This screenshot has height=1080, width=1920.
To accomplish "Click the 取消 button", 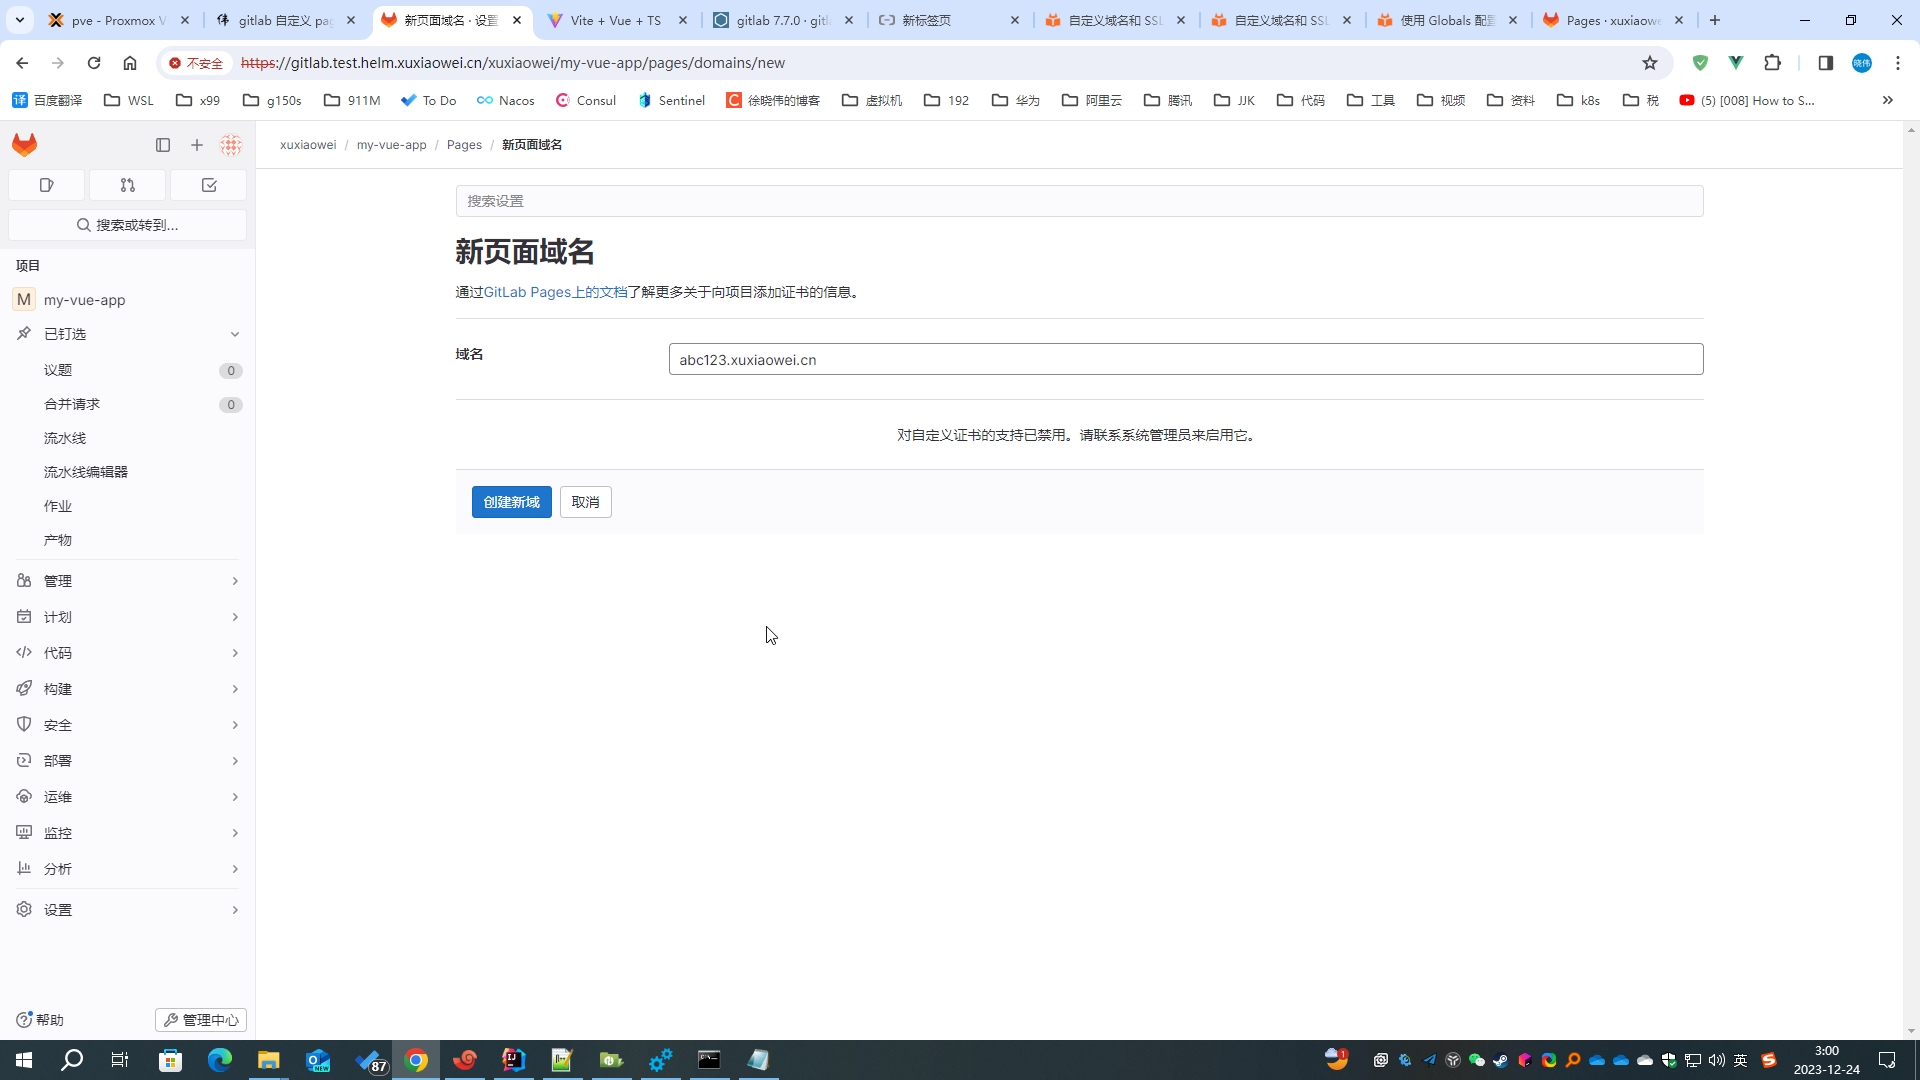I will [x=587, y=501].
